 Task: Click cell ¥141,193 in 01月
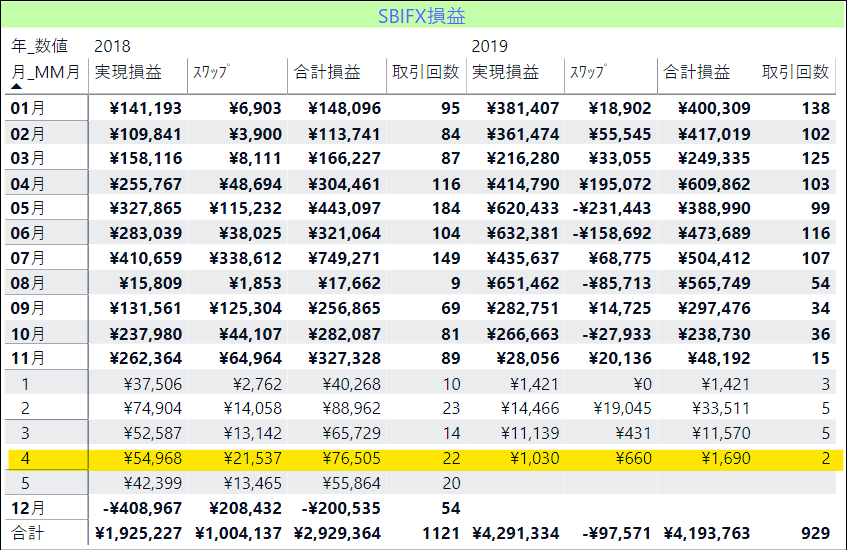(x=145, y=108)
